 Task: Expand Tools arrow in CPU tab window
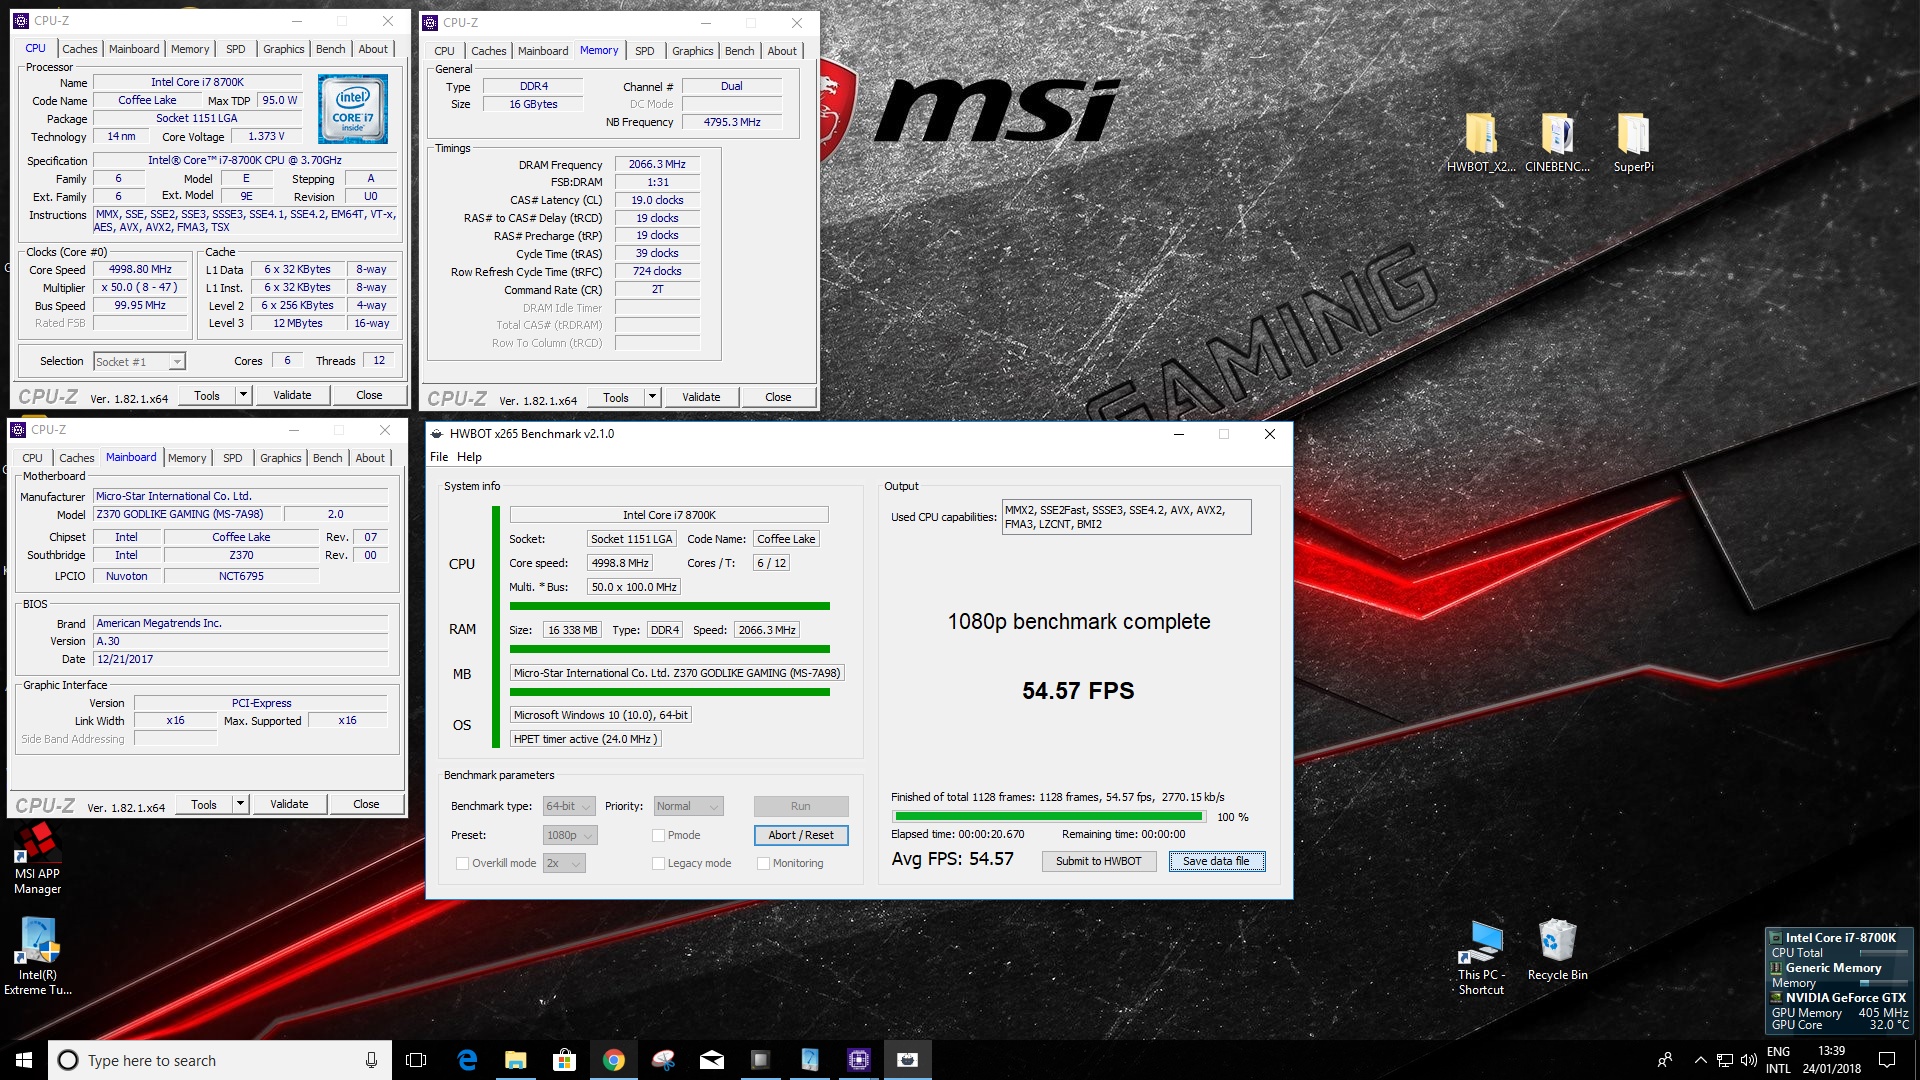click(243, 395)
